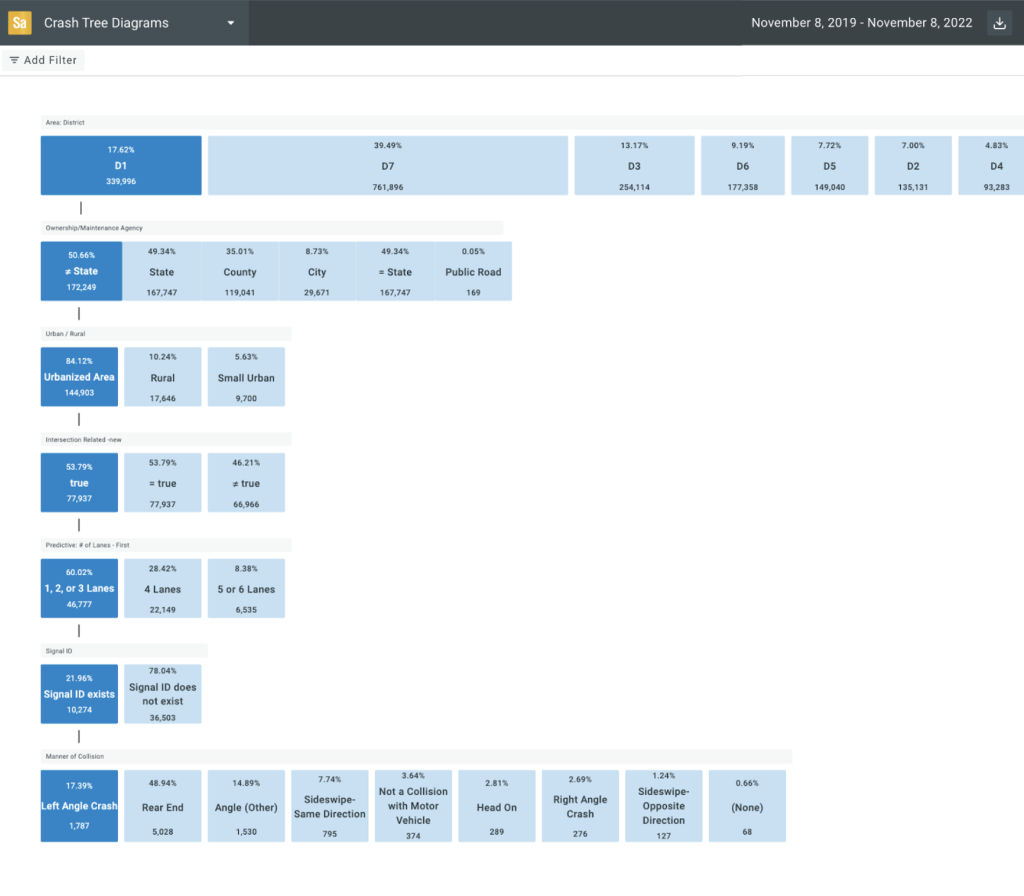Select the Right Angle Crash node
Image resolution: width=1024 pixels, height=896 pixels.
[580, 806]
